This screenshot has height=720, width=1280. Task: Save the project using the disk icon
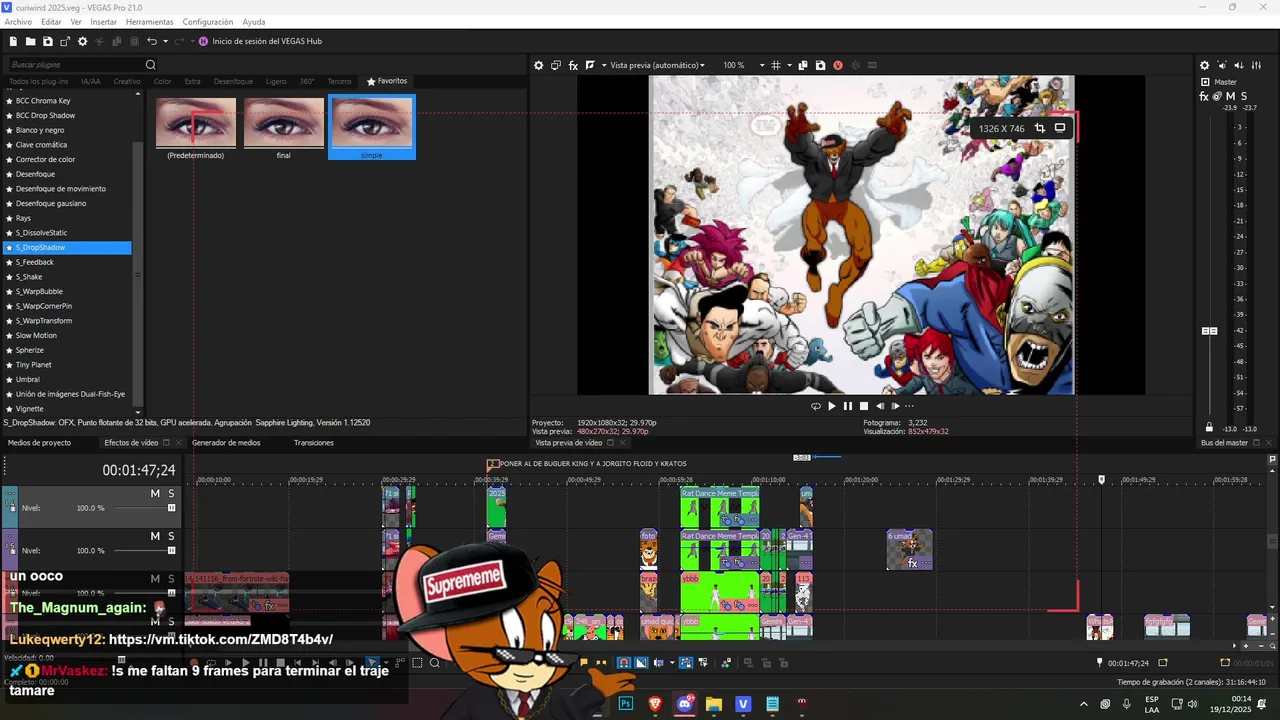pos(47,41)
